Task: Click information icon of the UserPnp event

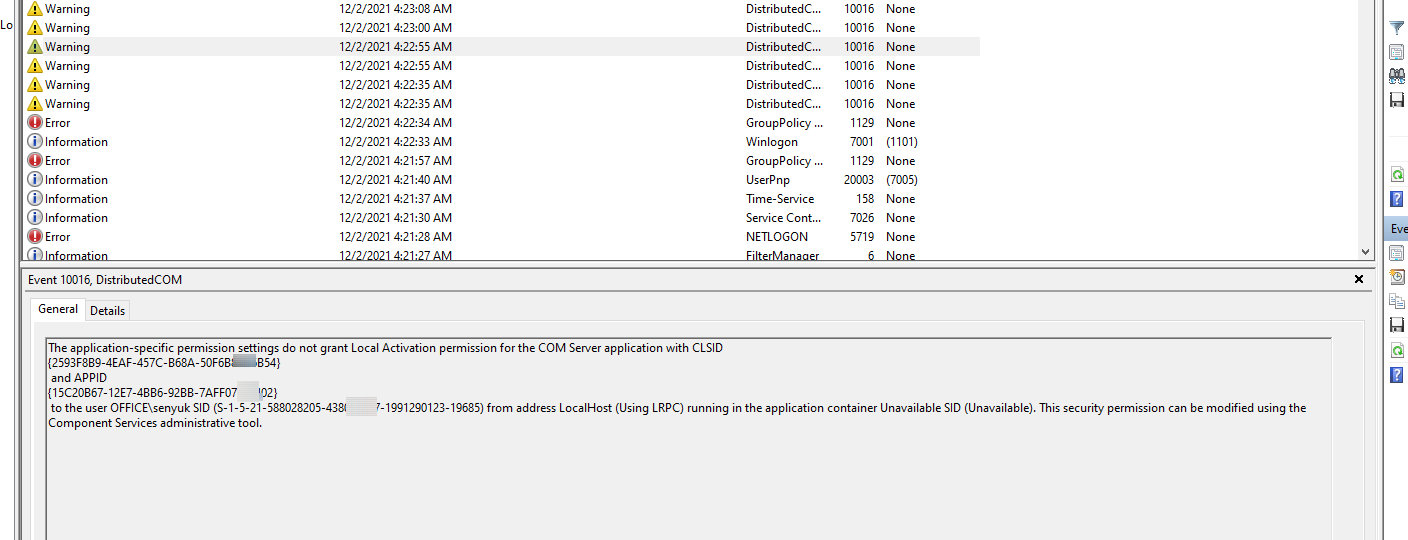Action: point(35,180)
